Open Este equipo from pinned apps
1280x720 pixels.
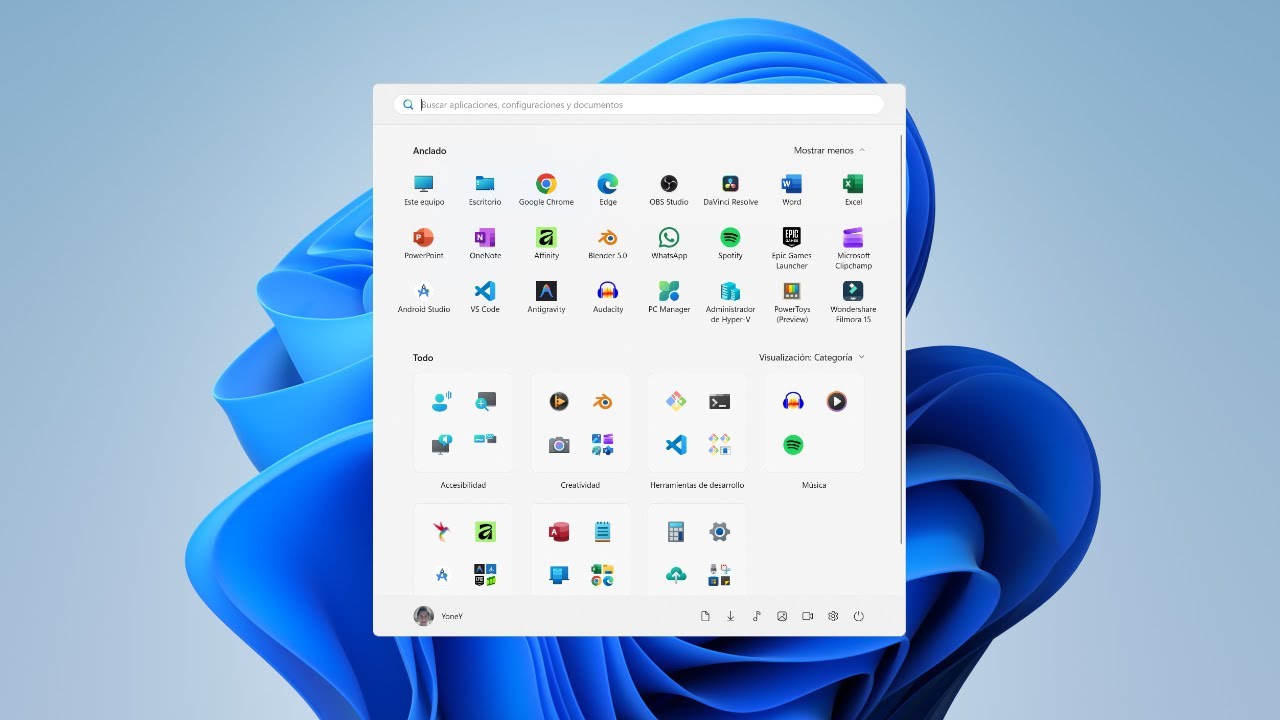coord(424,189)
